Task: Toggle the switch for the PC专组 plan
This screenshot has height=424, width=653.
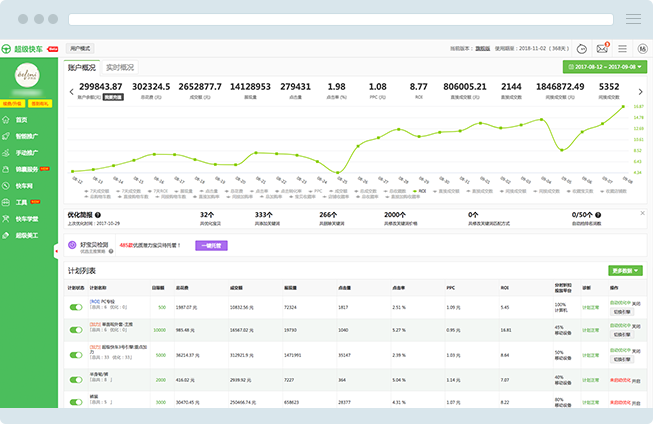Action: [x=76, y=308]
